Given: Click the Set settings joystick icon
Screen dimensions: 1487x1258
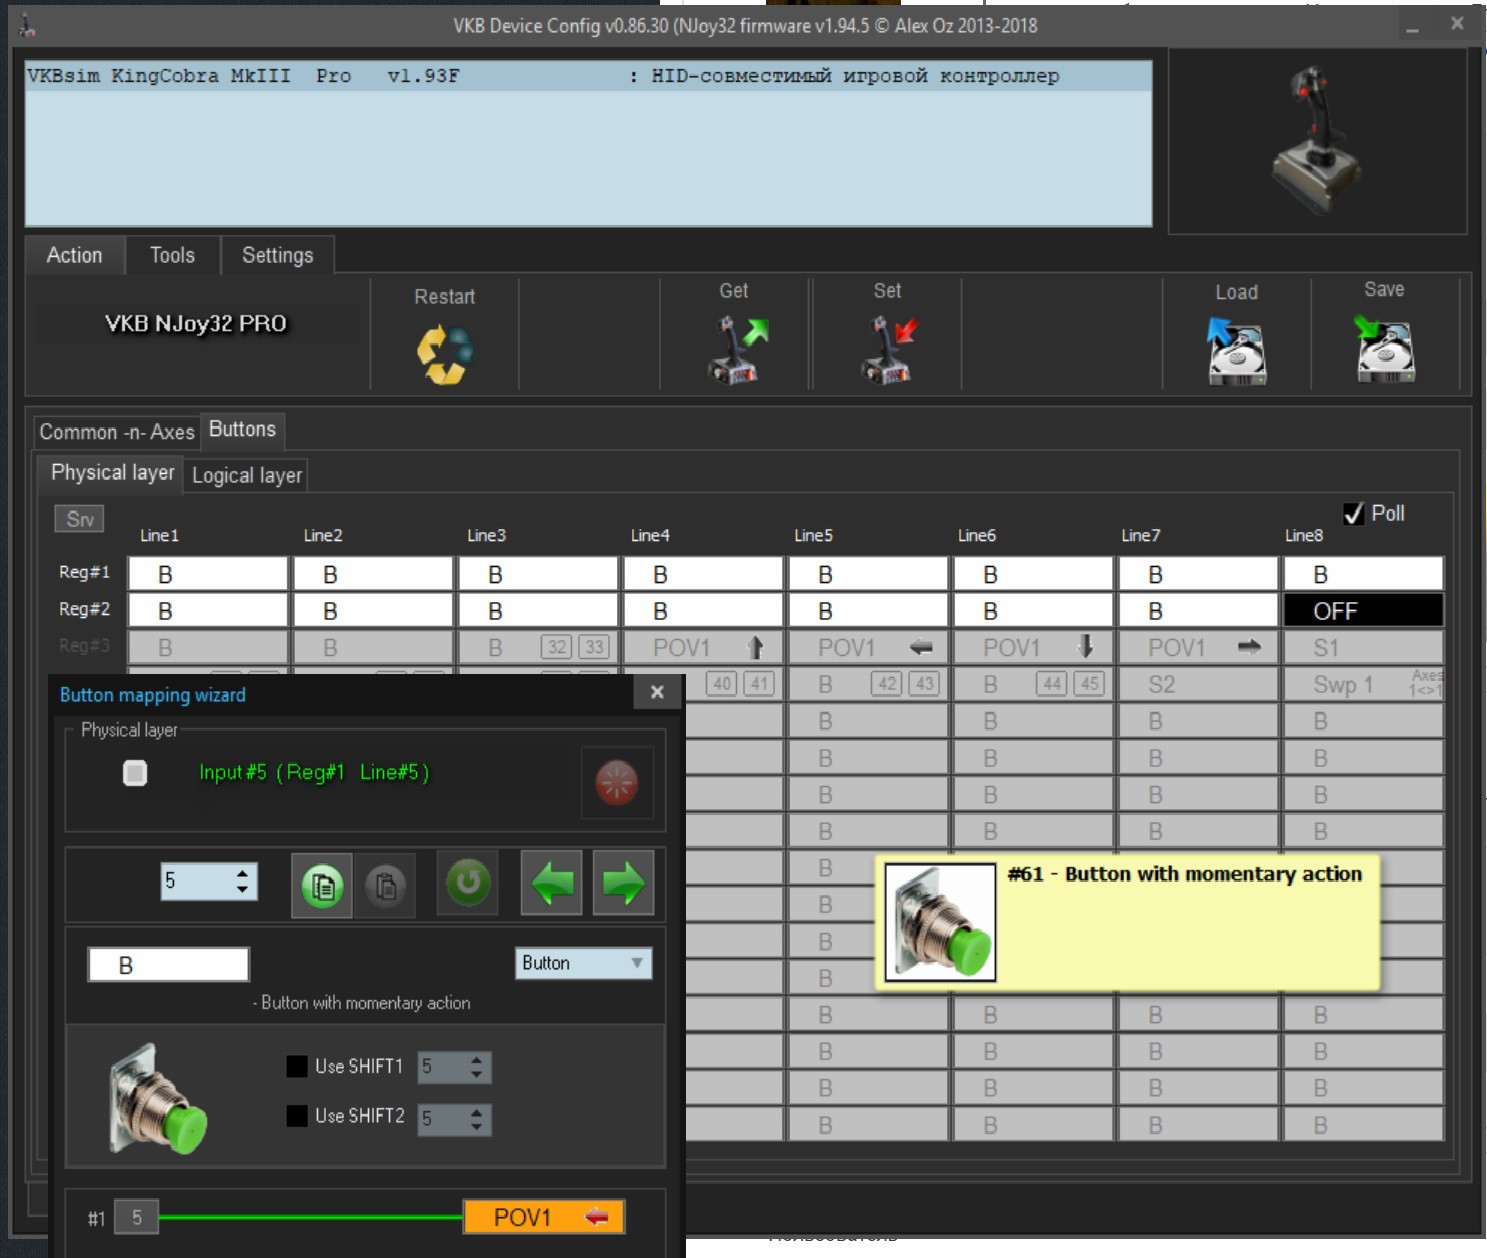Looking at the screenshot, I should (889, 349).
